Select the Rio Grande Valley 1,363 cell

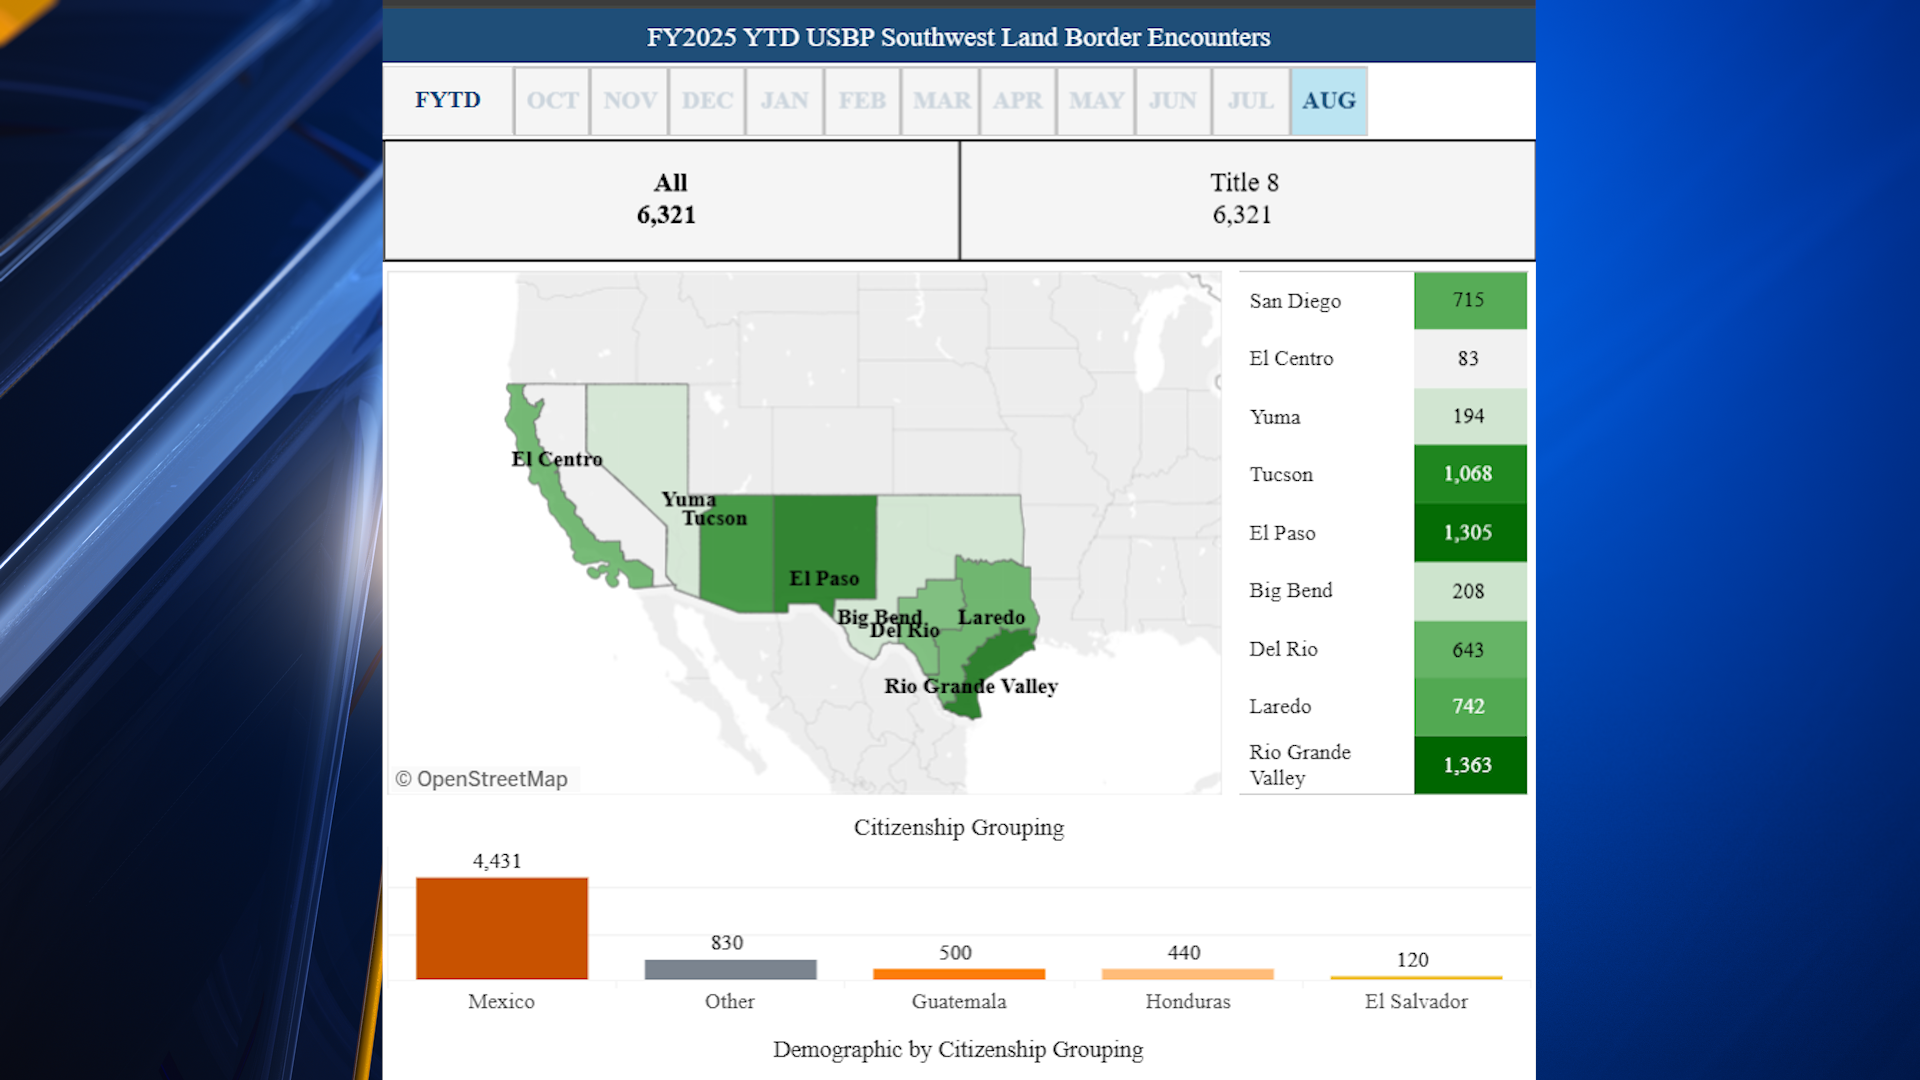1469,765
